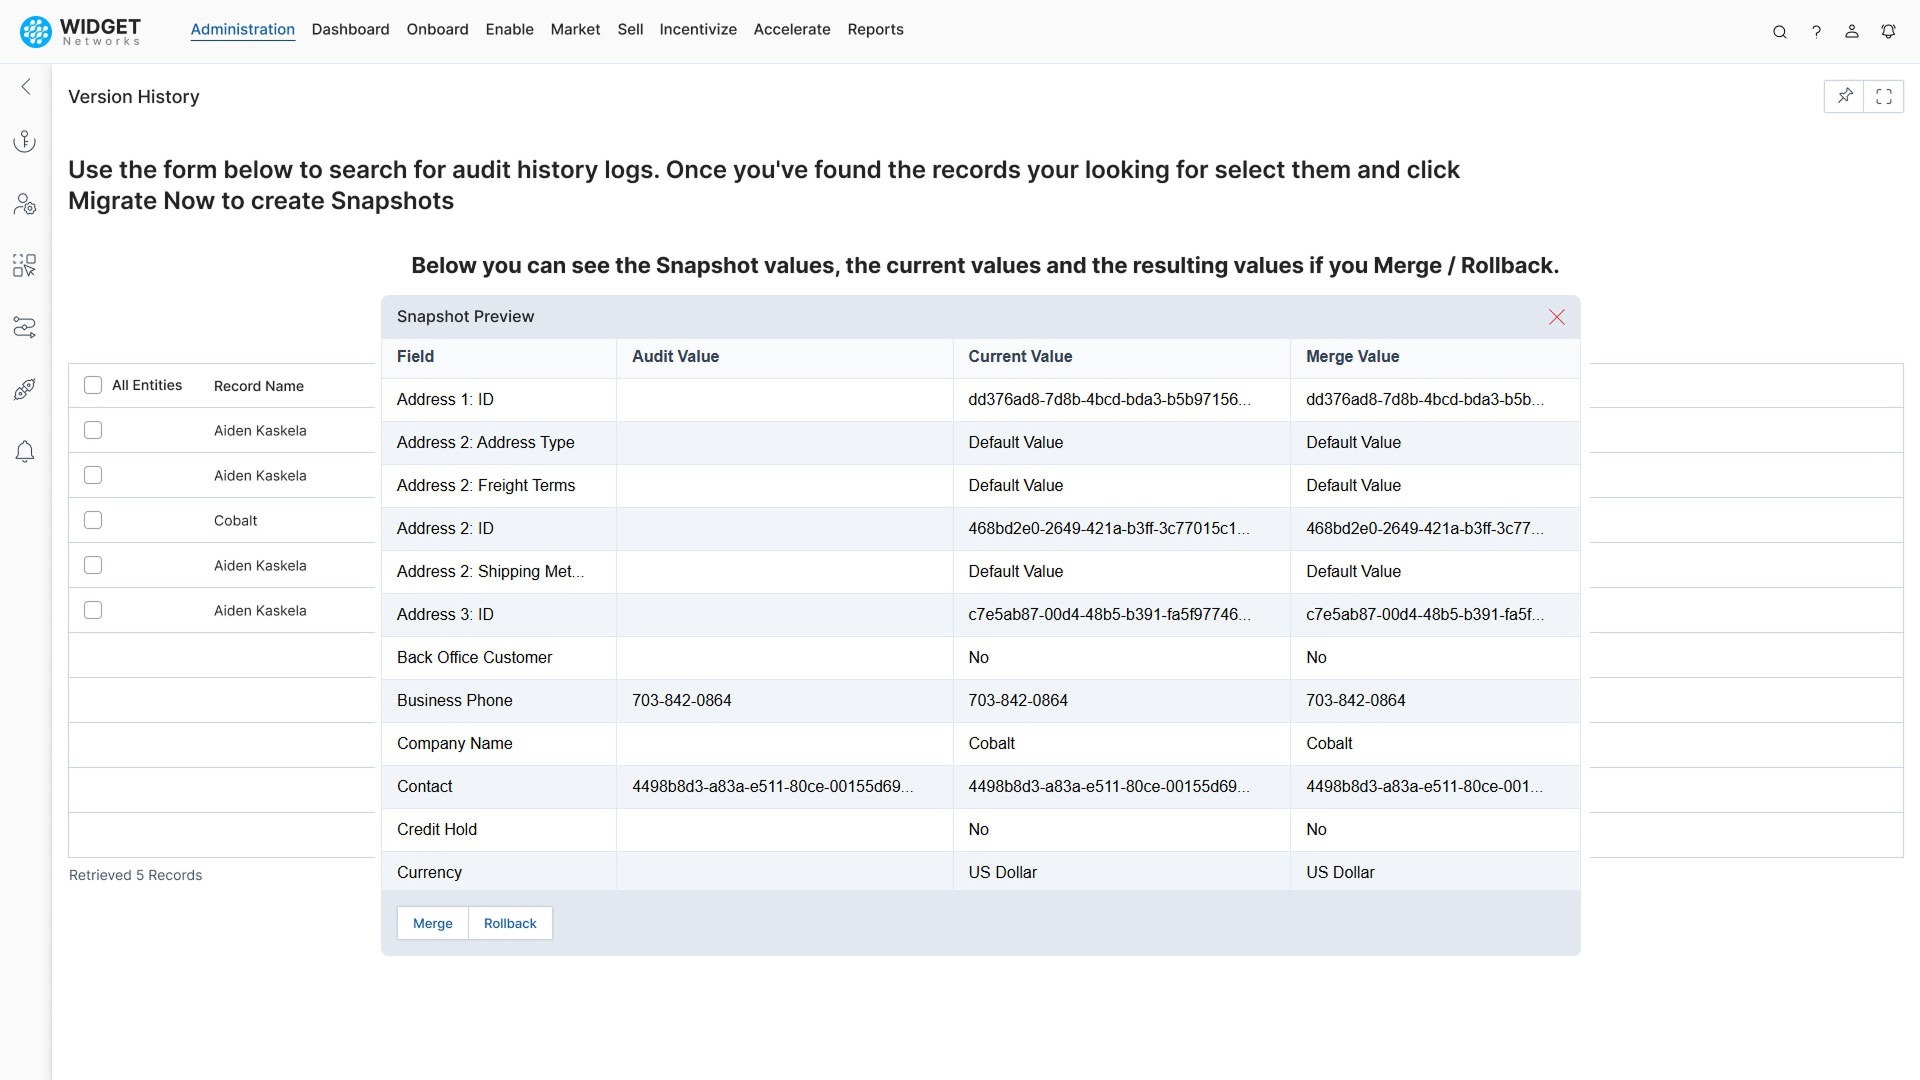This screenshot has height=1080, width=1920.
Task: Open user settings icon in sidebar
Action: (x=24, y=204)
